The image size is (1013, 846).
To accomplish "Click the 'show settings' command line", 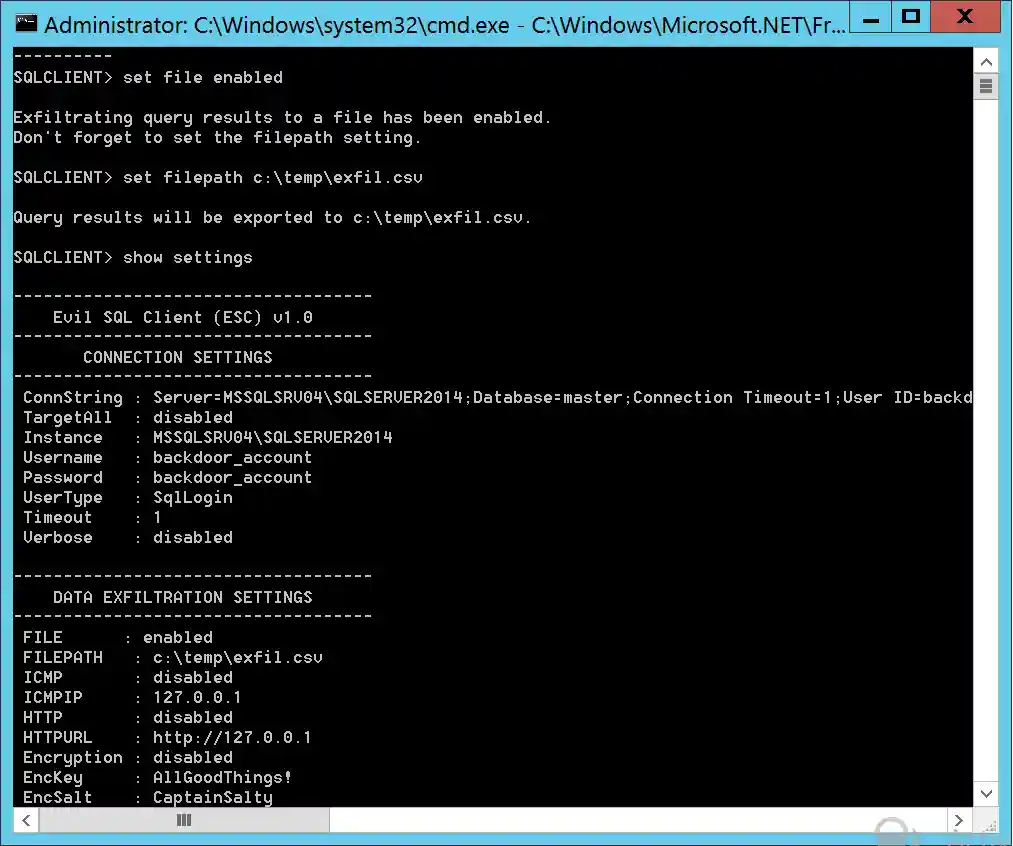I will 133,258.
